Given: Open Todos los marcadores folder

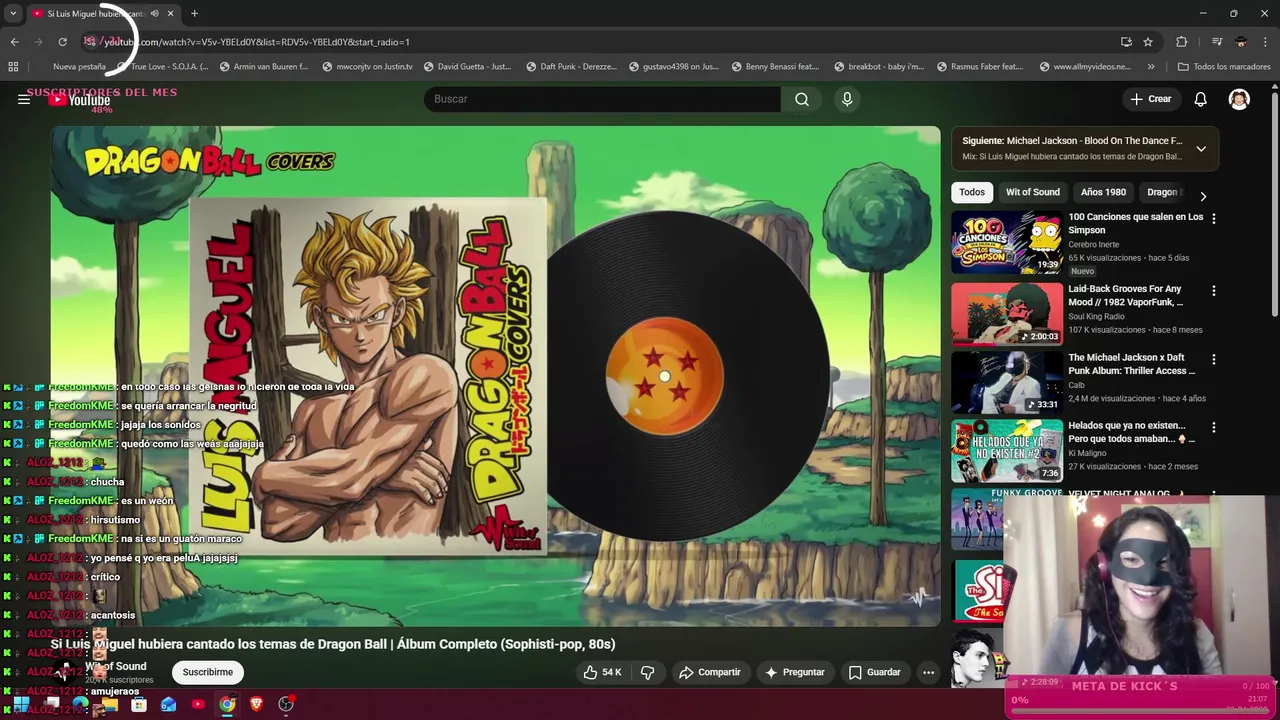Looking at the screenshot, I should coord(1224,67).
